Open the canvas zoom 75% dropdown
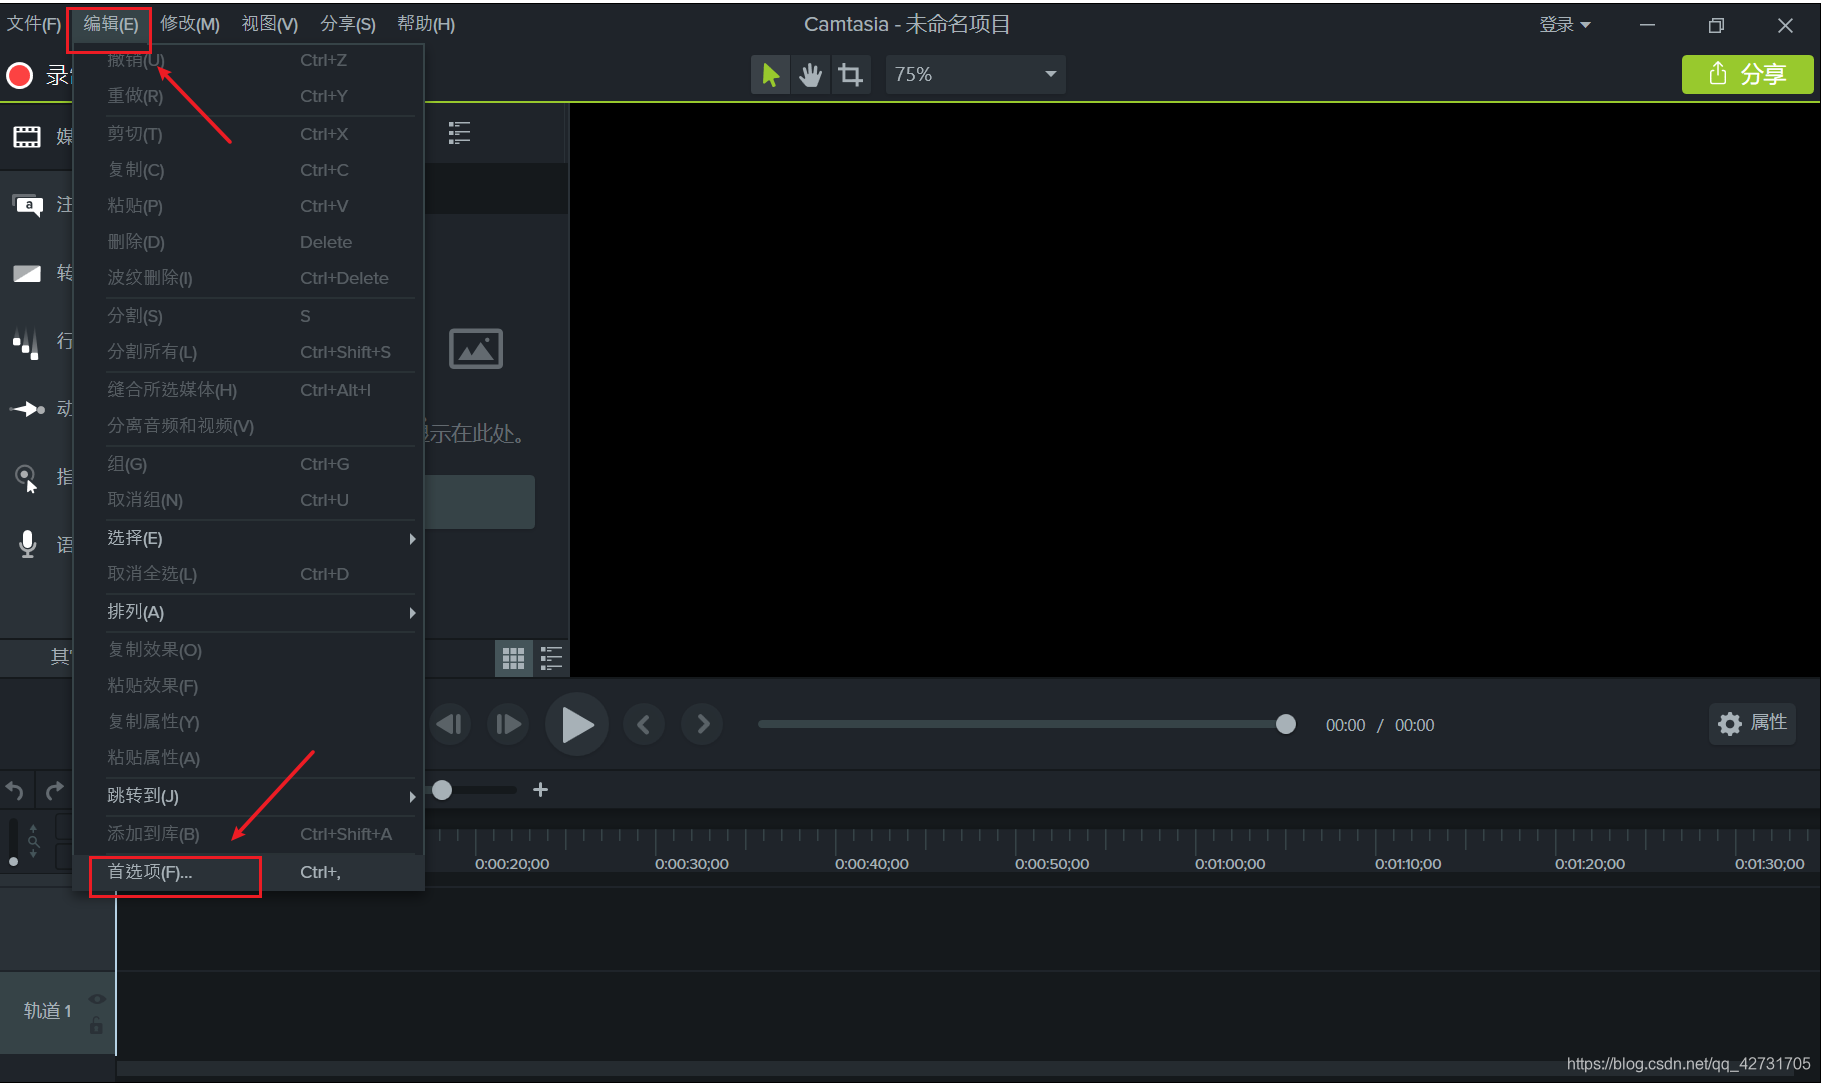The width and height of the screenshot is (1821, 1083). (x=975, y=75)
